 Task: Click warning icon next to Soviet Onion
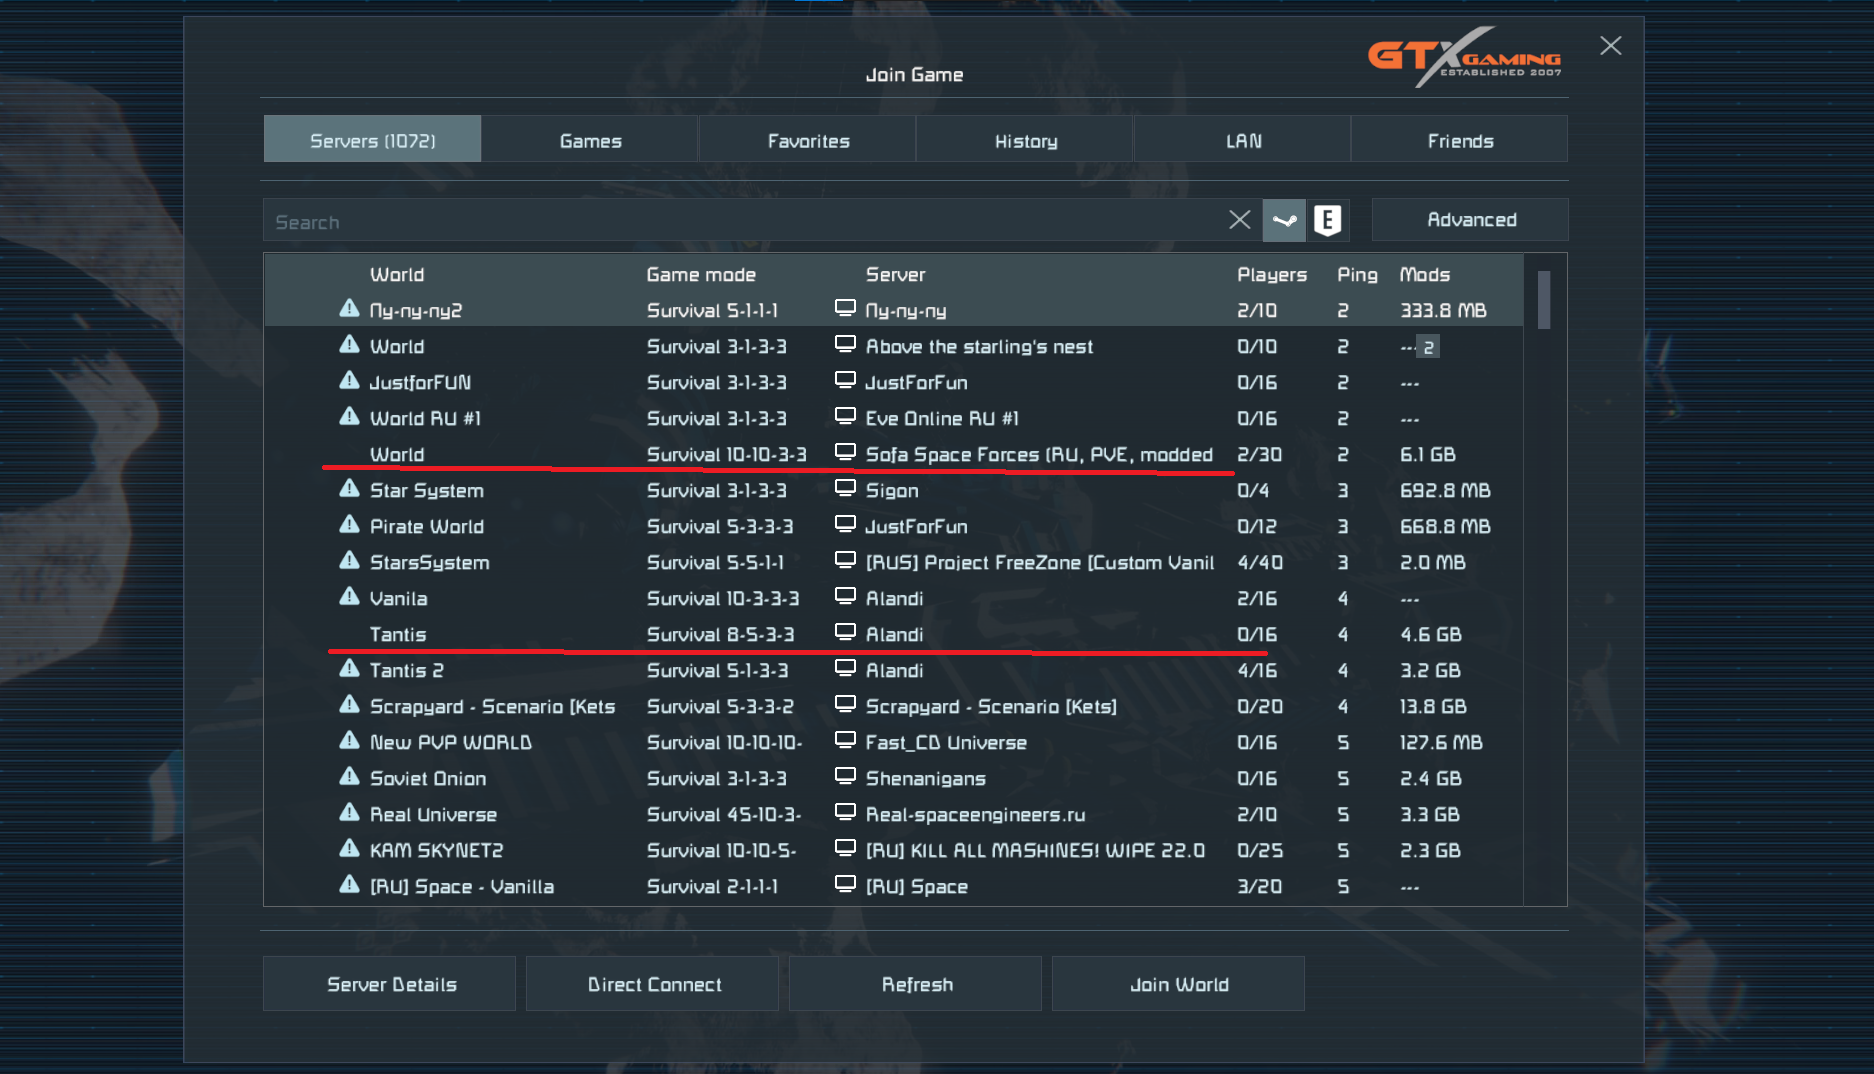[349, 777]
